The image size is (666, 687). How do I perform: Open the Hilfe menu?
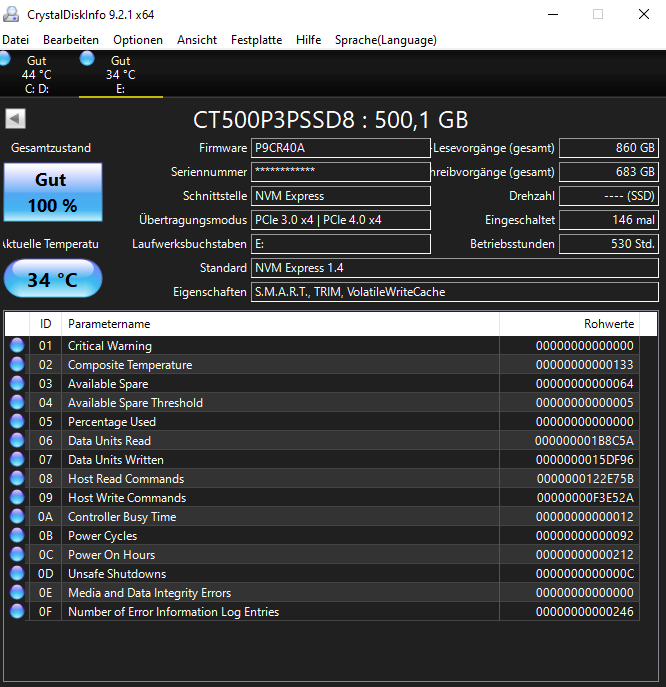(x=308, y=40)
